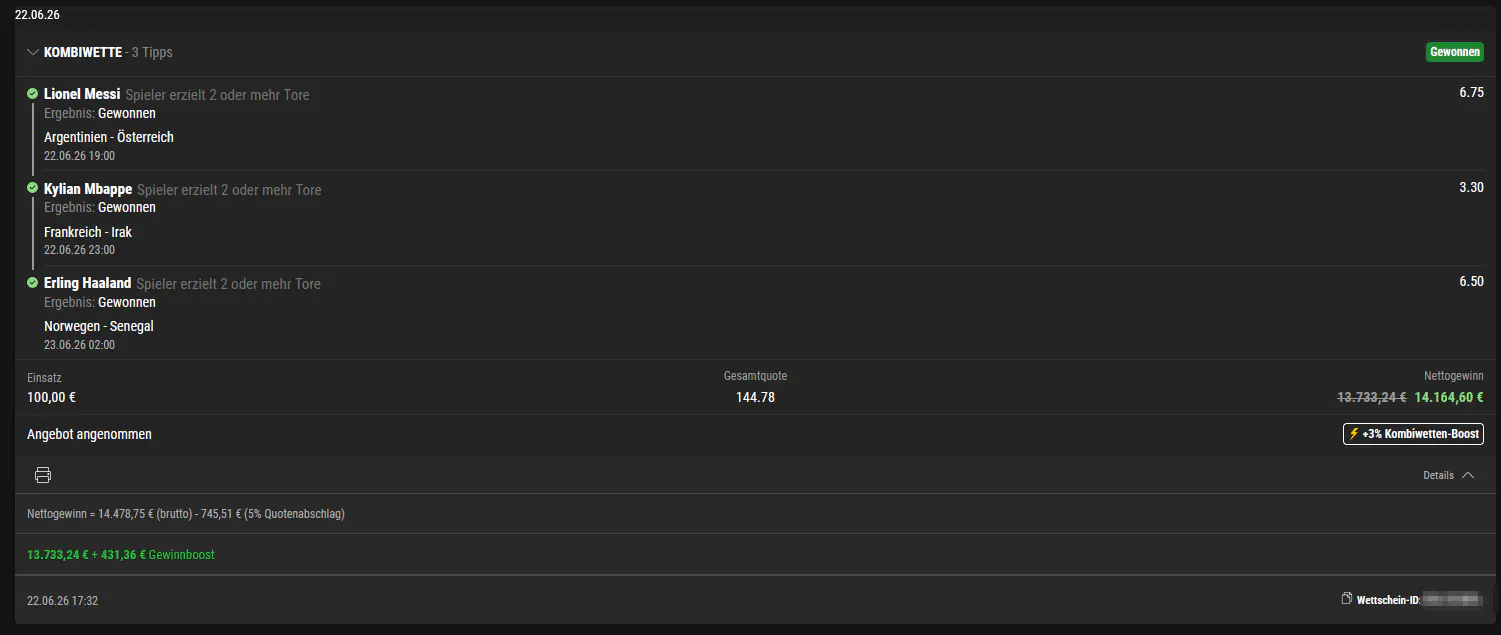Screen dimensions: 1501x635
Task: Click the Gewonnen status badge
Action: point(1455,52)
